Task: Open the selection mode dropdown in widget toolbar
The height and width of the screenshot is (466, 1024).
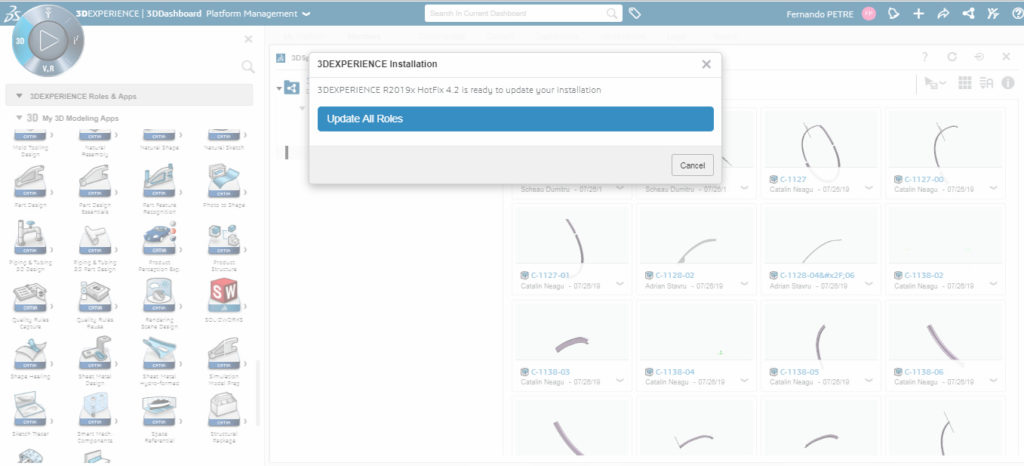Action: pyautogui.click(x=936, y=84)
